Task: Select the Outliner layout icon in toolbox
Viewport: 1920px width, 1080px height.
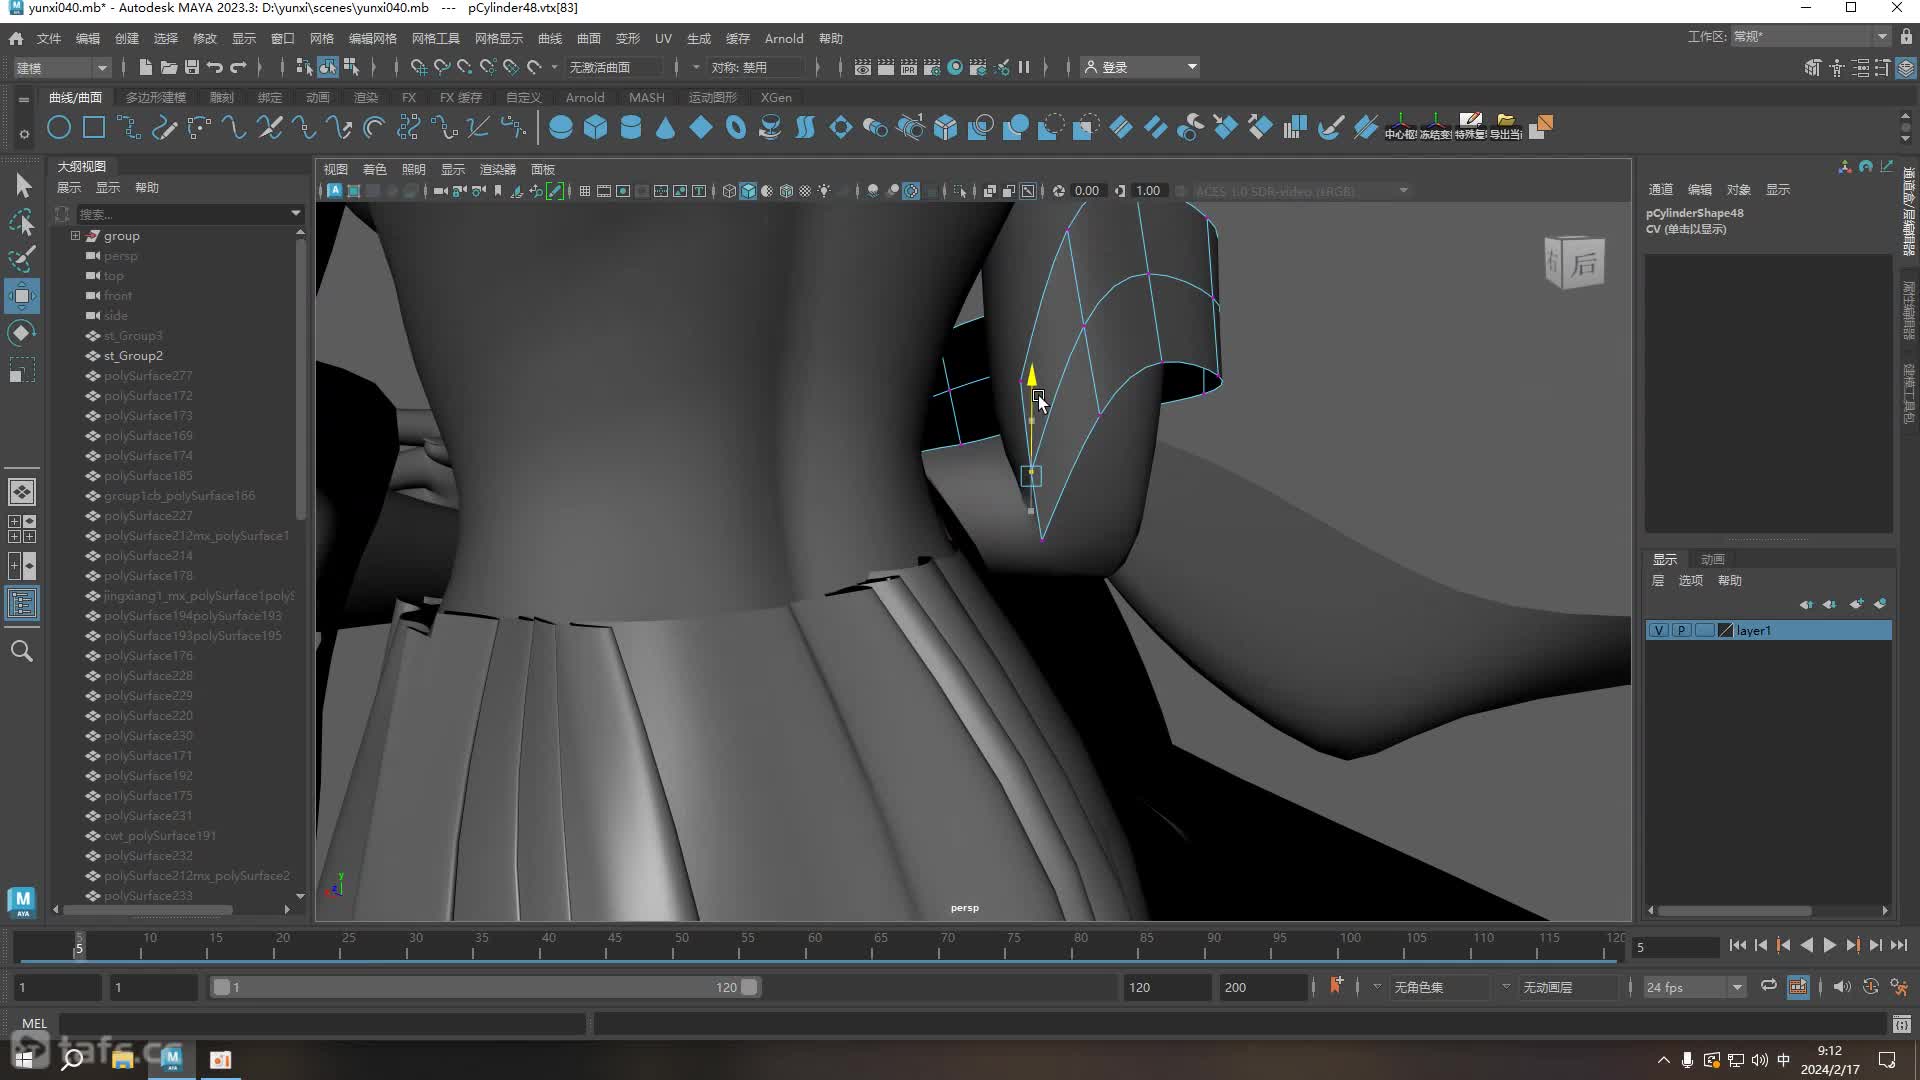Action: (22, 603)
